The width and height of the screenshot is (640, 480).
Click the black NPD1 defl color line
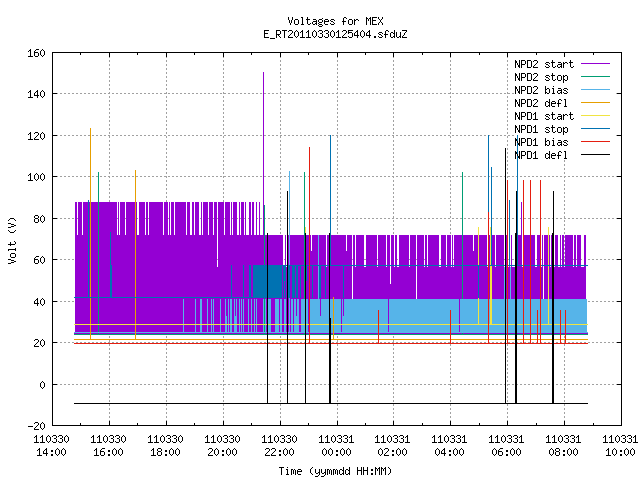coord(596,155)
